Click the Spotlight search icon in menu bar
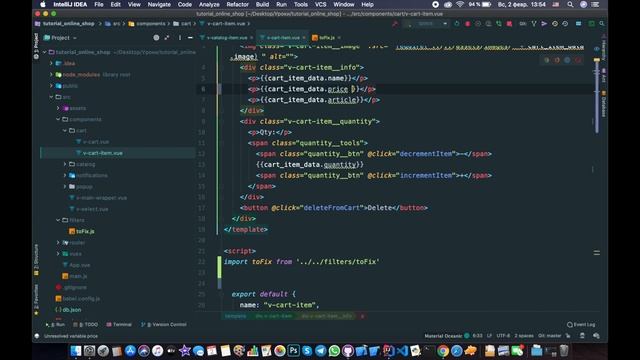The height and width of the screenshot is (360, 640). click(x=570, y=4)
